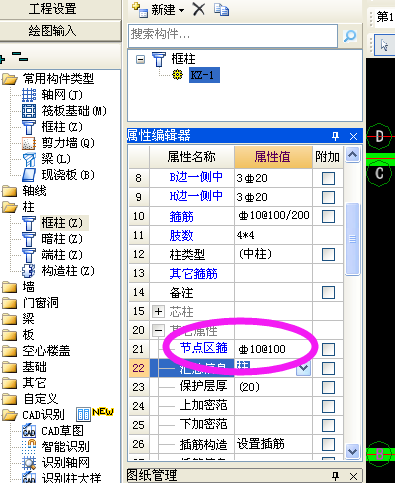
Task: Pin the 属性编辑器 panel
Action: pyautogui.click(x=336, y=136)
